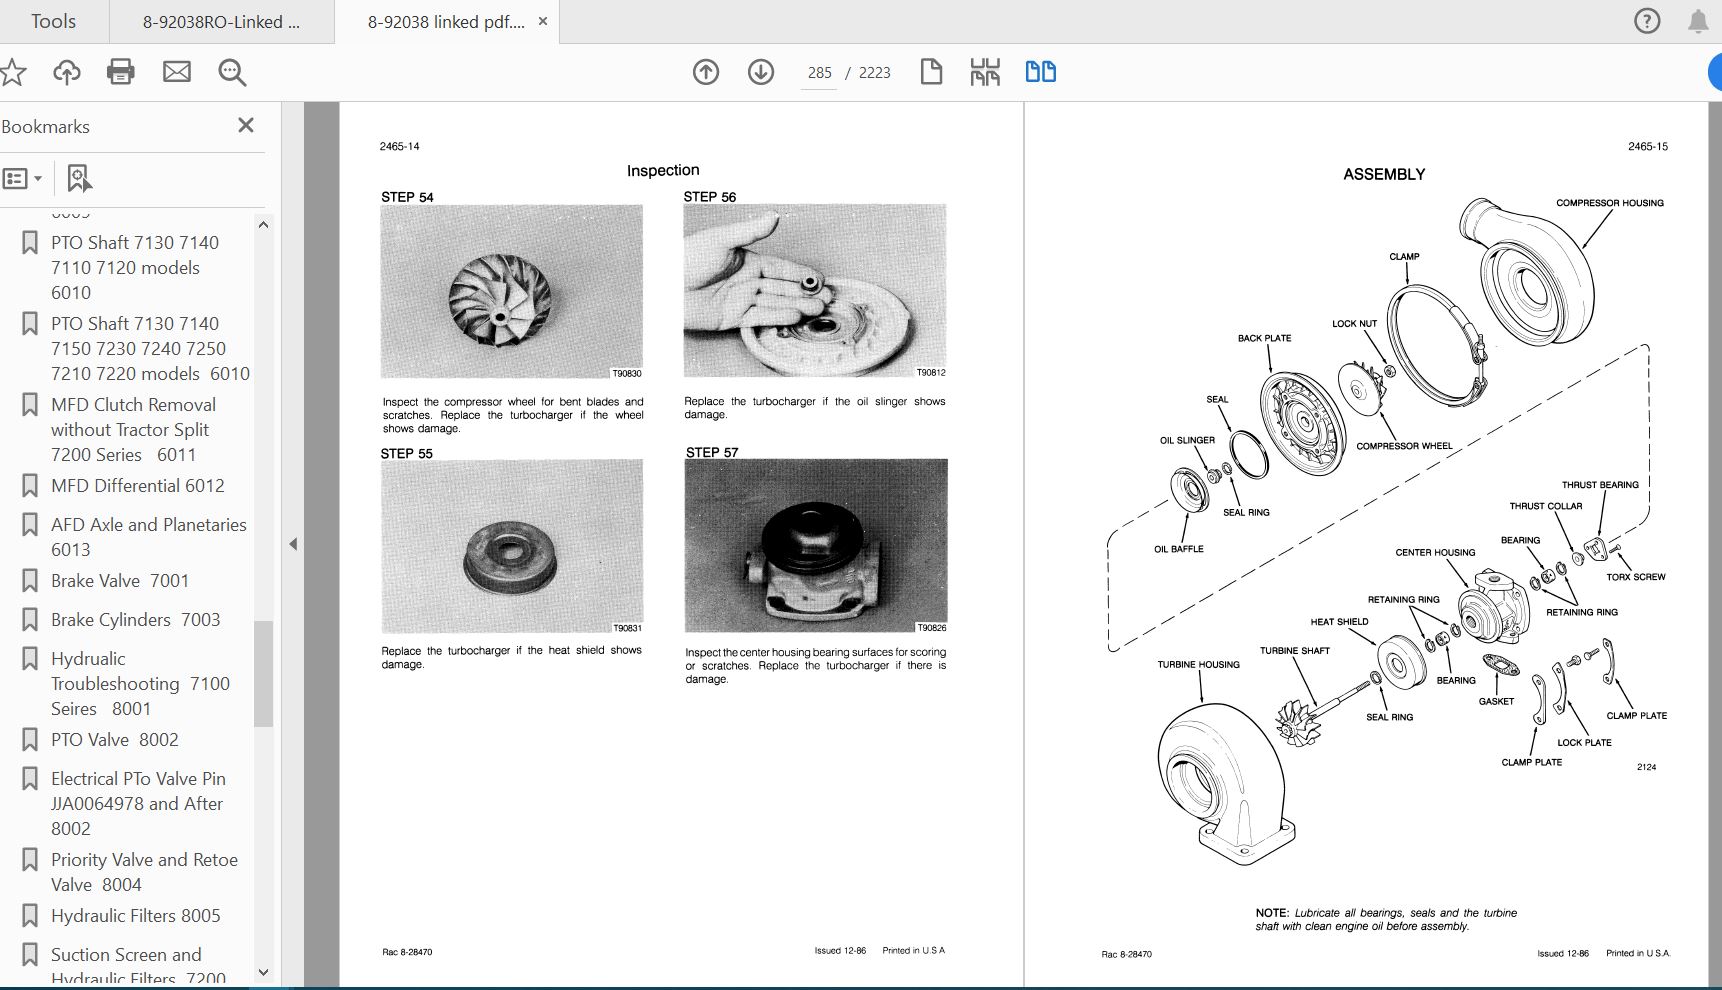Go to next page with down arrow
Screen dimensions: 1722x990
point(761,72)
